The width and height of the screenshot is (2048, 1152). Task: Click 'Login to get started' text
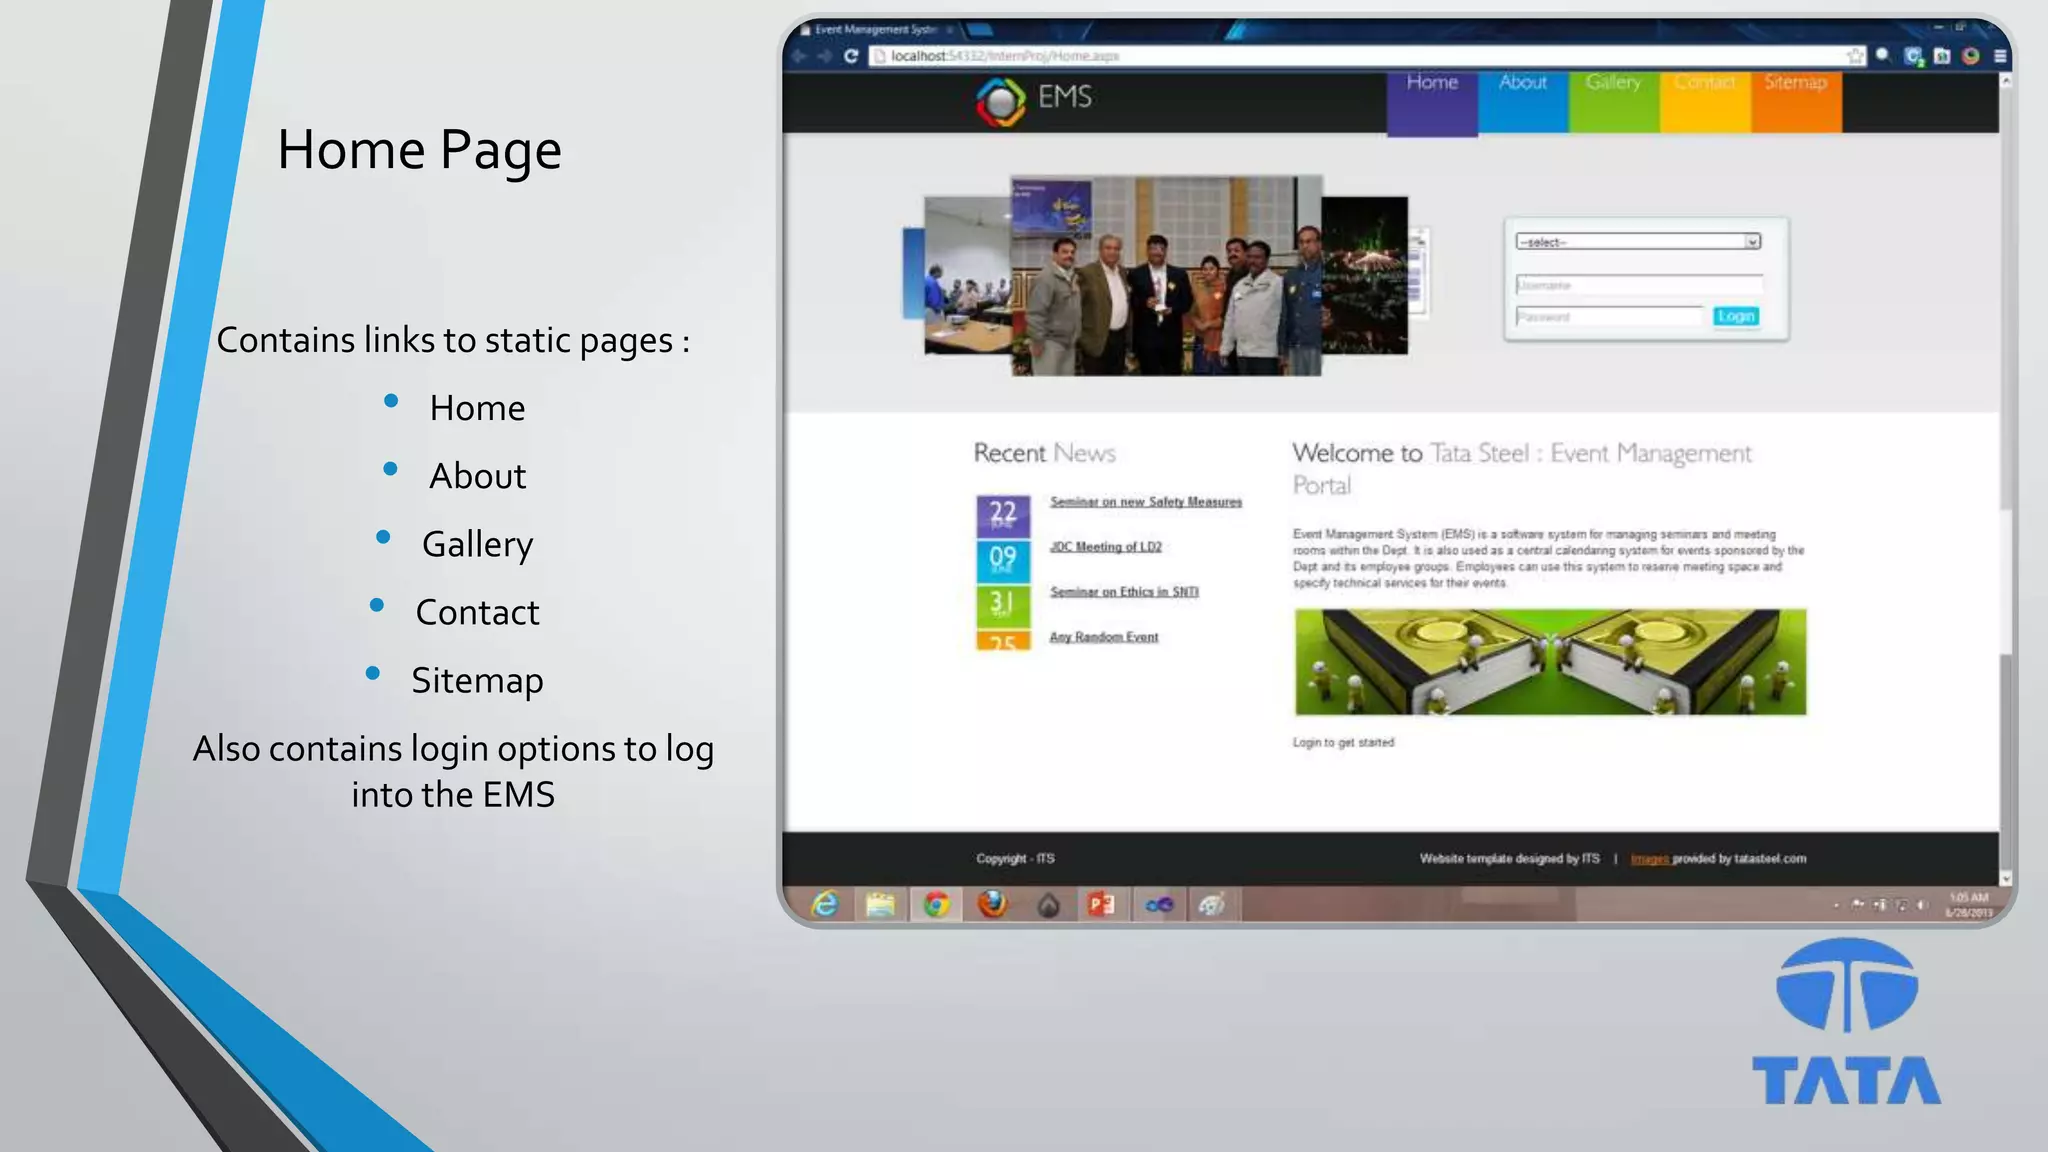[x=1343, y=743]
